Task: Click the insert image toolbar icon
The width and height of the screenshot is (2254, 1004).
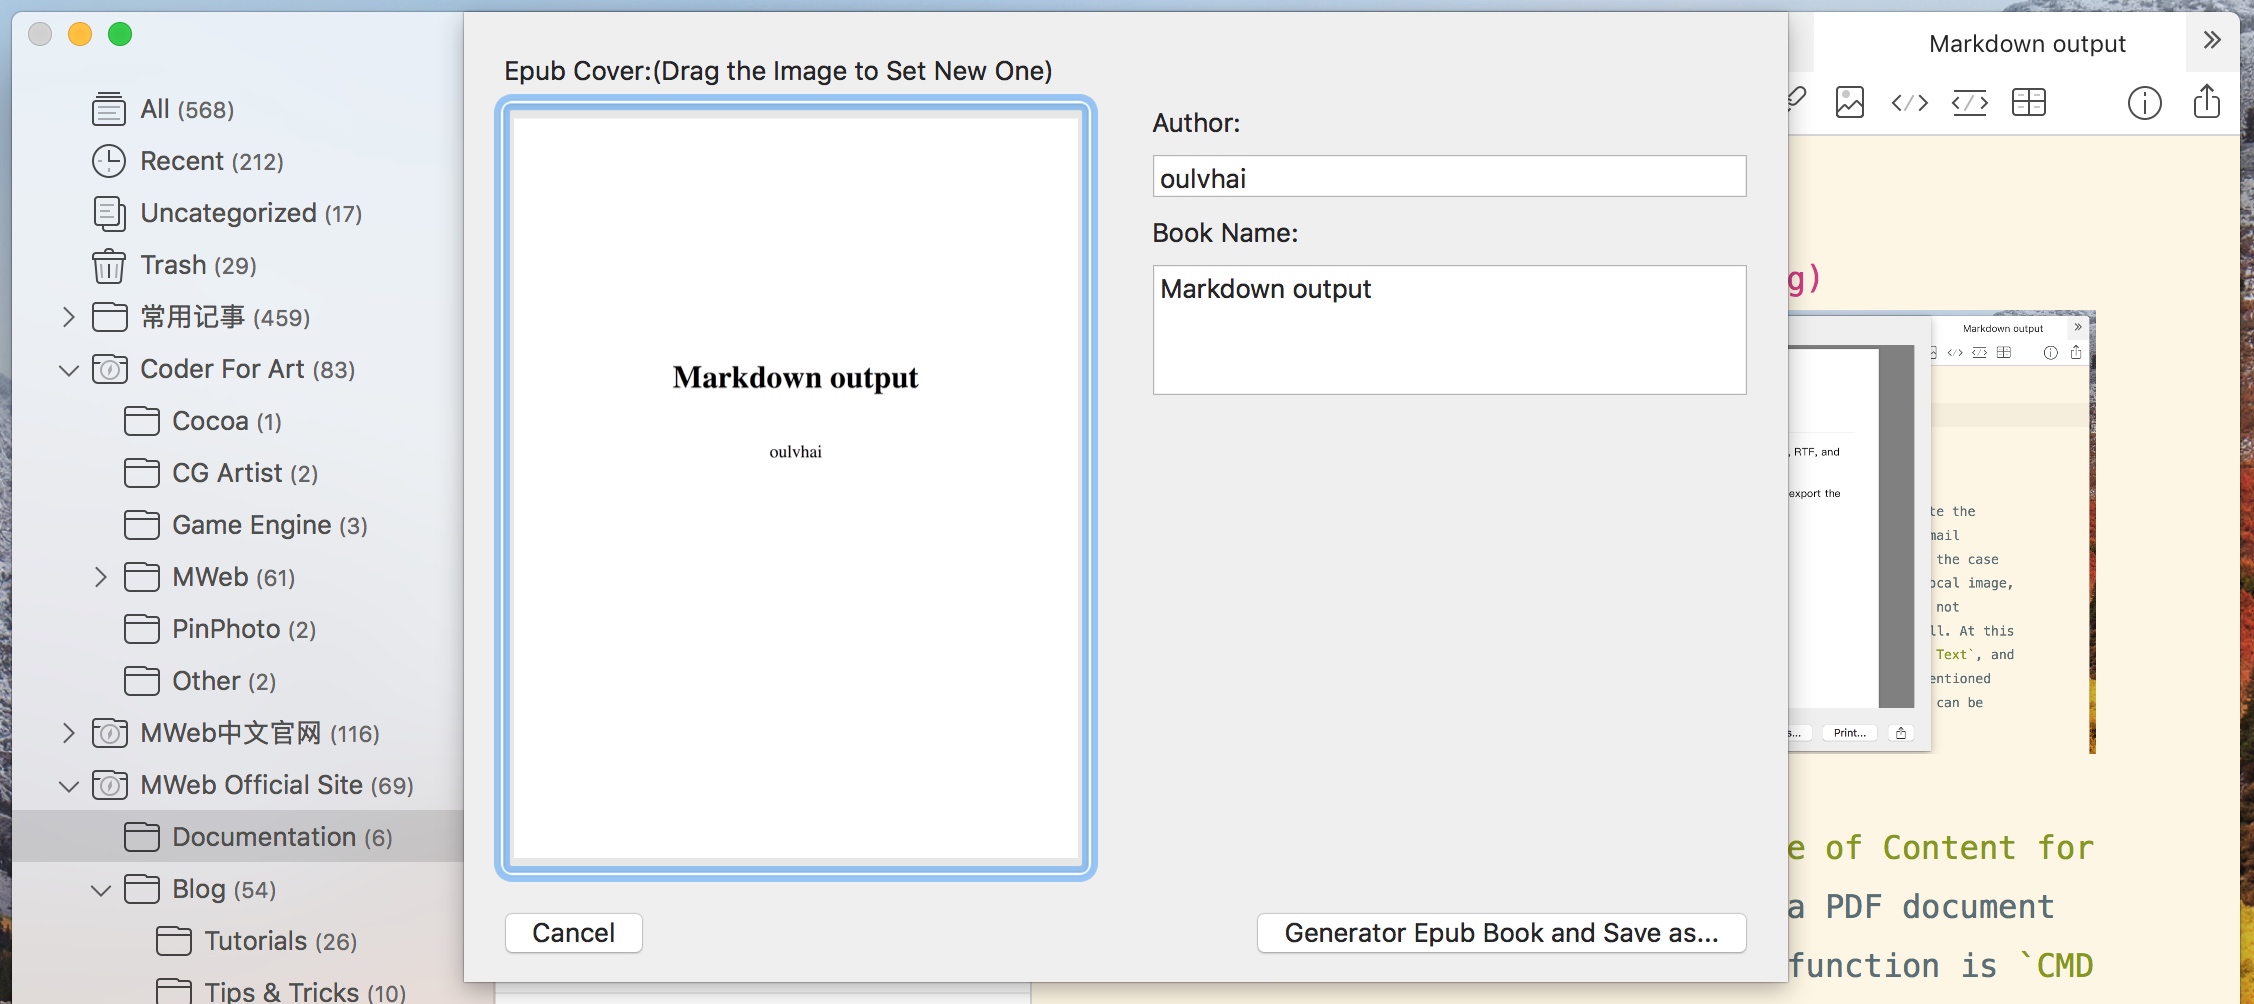Action: pos(1849,102)
